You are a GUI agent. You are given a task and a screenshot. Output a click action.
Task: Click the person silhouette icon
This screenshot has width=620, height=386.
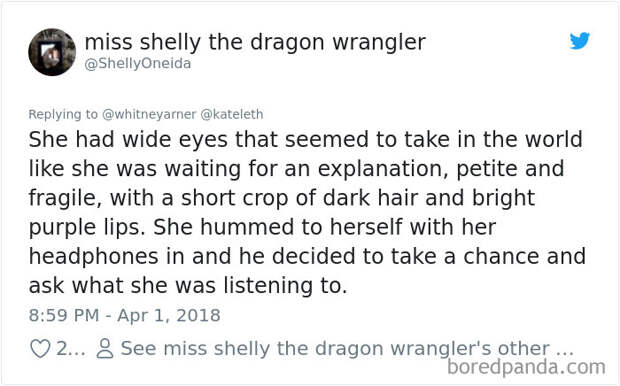click(x=105, y=348)
